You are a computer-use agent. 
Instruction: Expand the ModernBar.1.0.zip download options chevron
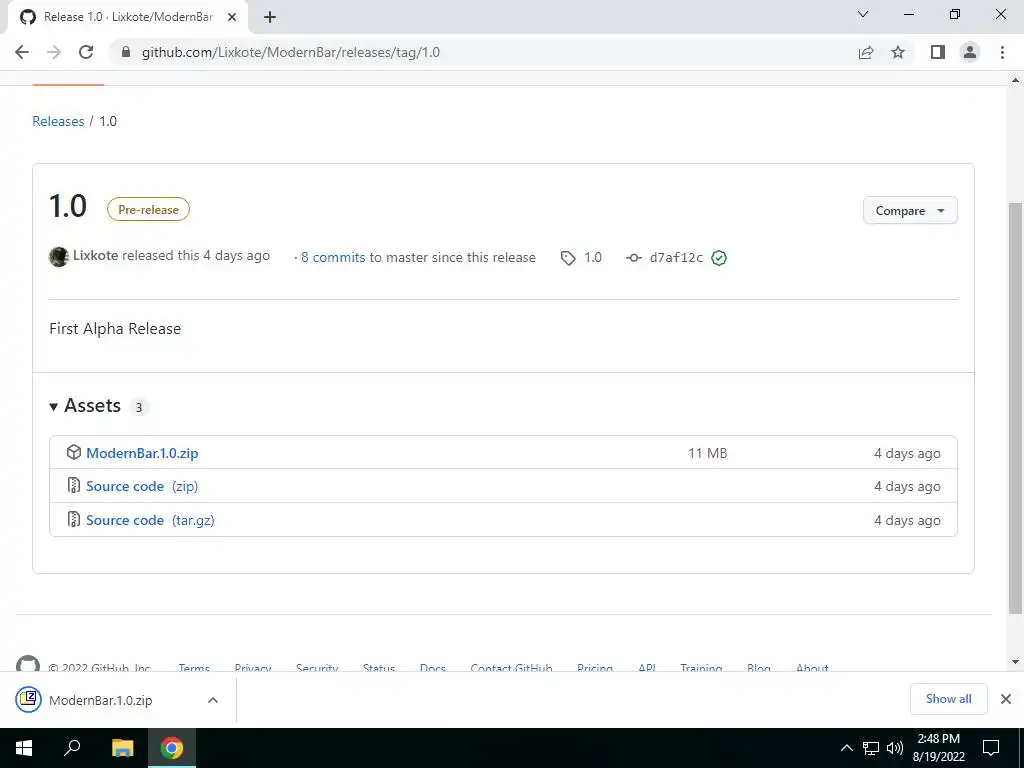[212, 700]
